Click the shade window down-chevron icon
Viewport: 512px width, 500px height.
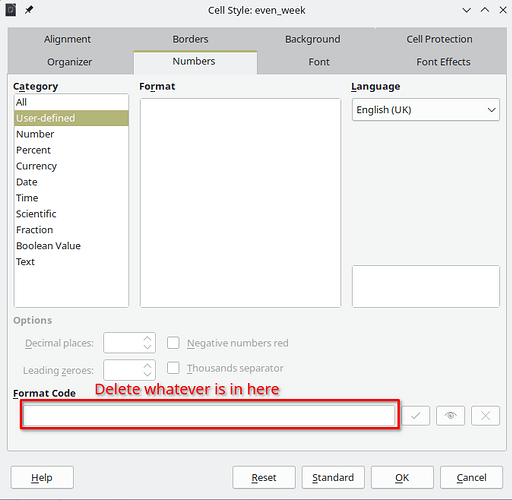[x=467, y=10]
